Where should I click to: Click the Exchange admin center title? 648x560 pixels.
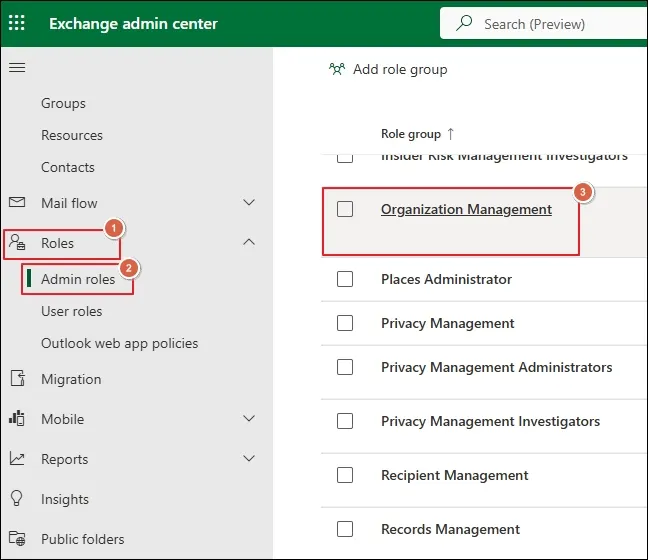(133, 24)
